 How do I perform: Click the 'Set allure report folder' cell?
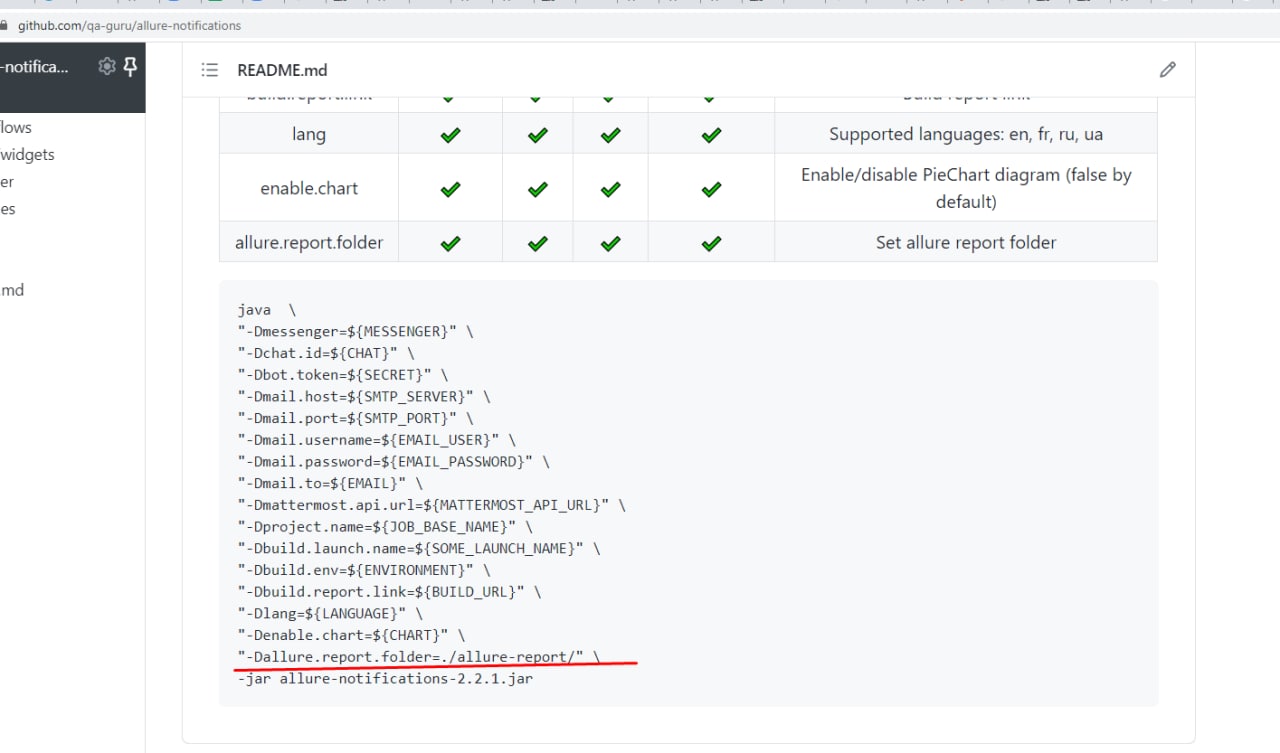[966, 242]
